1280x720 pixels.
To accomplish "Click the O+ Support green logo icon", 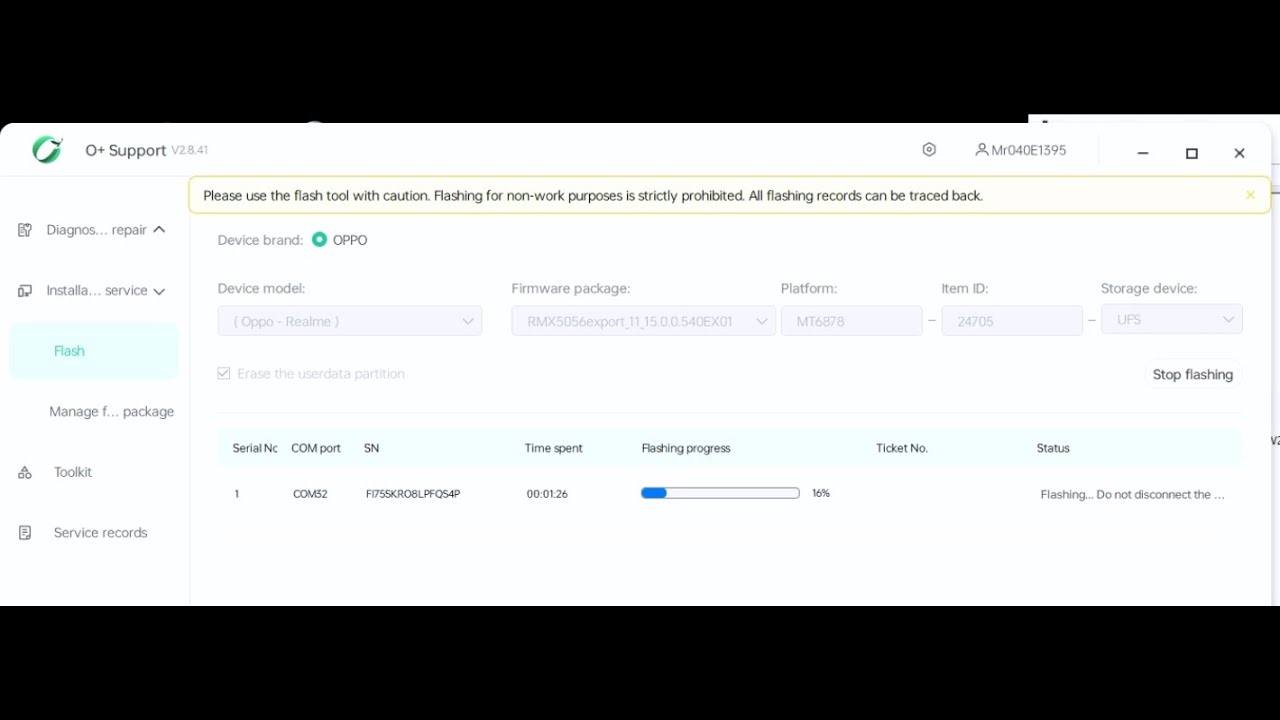I will click(47, 150).
